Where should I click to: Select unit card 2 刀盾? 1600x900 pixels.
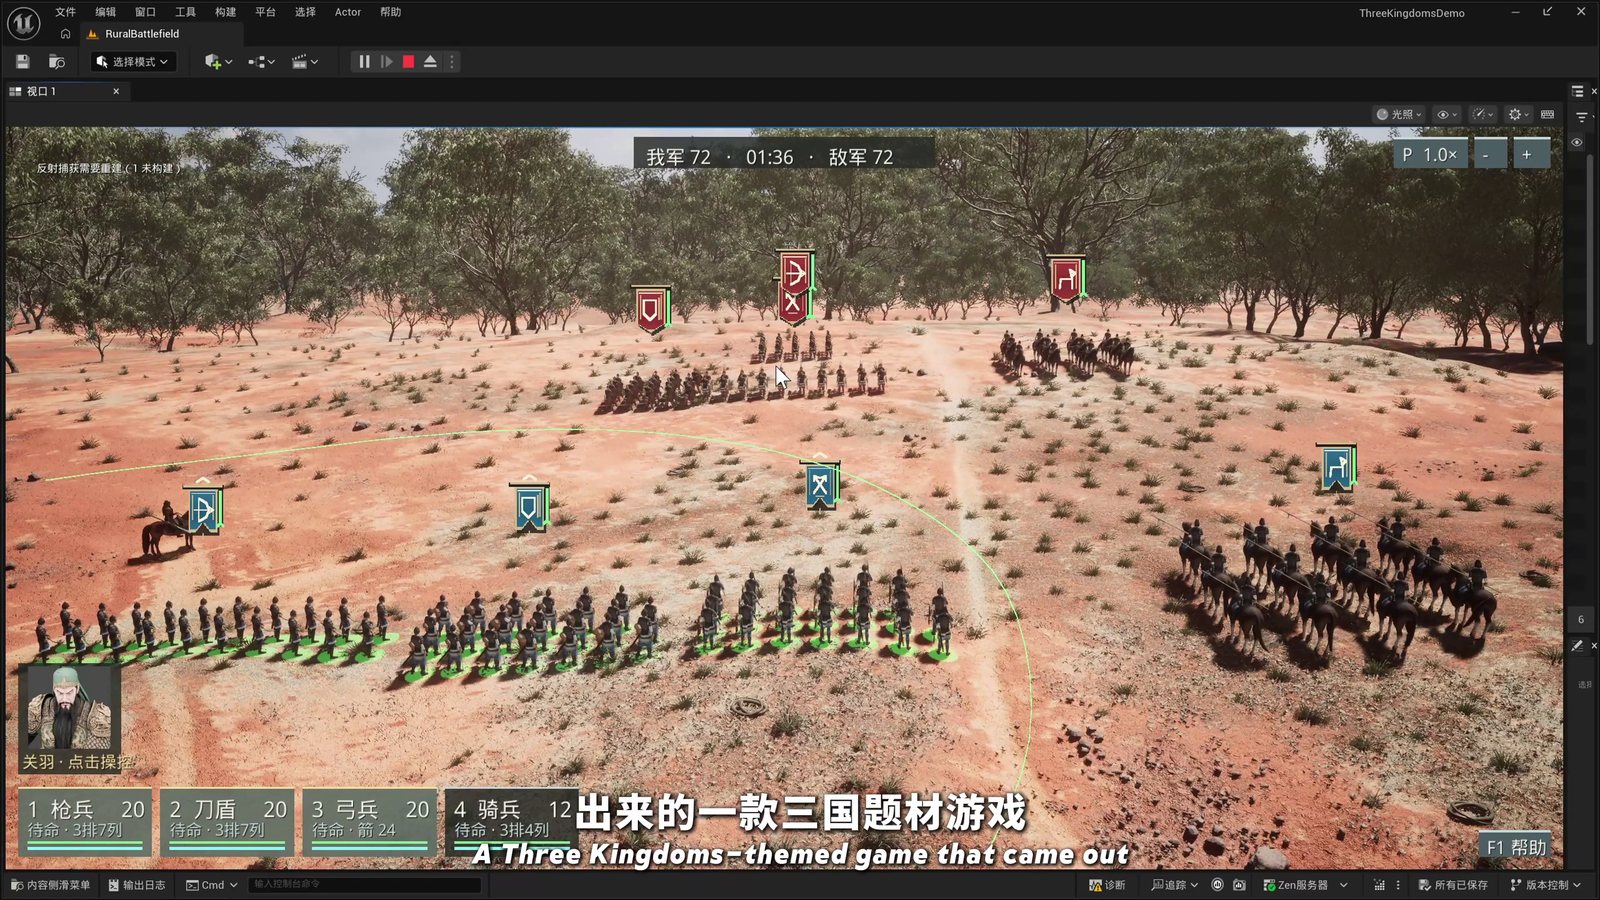click(227, 822)
